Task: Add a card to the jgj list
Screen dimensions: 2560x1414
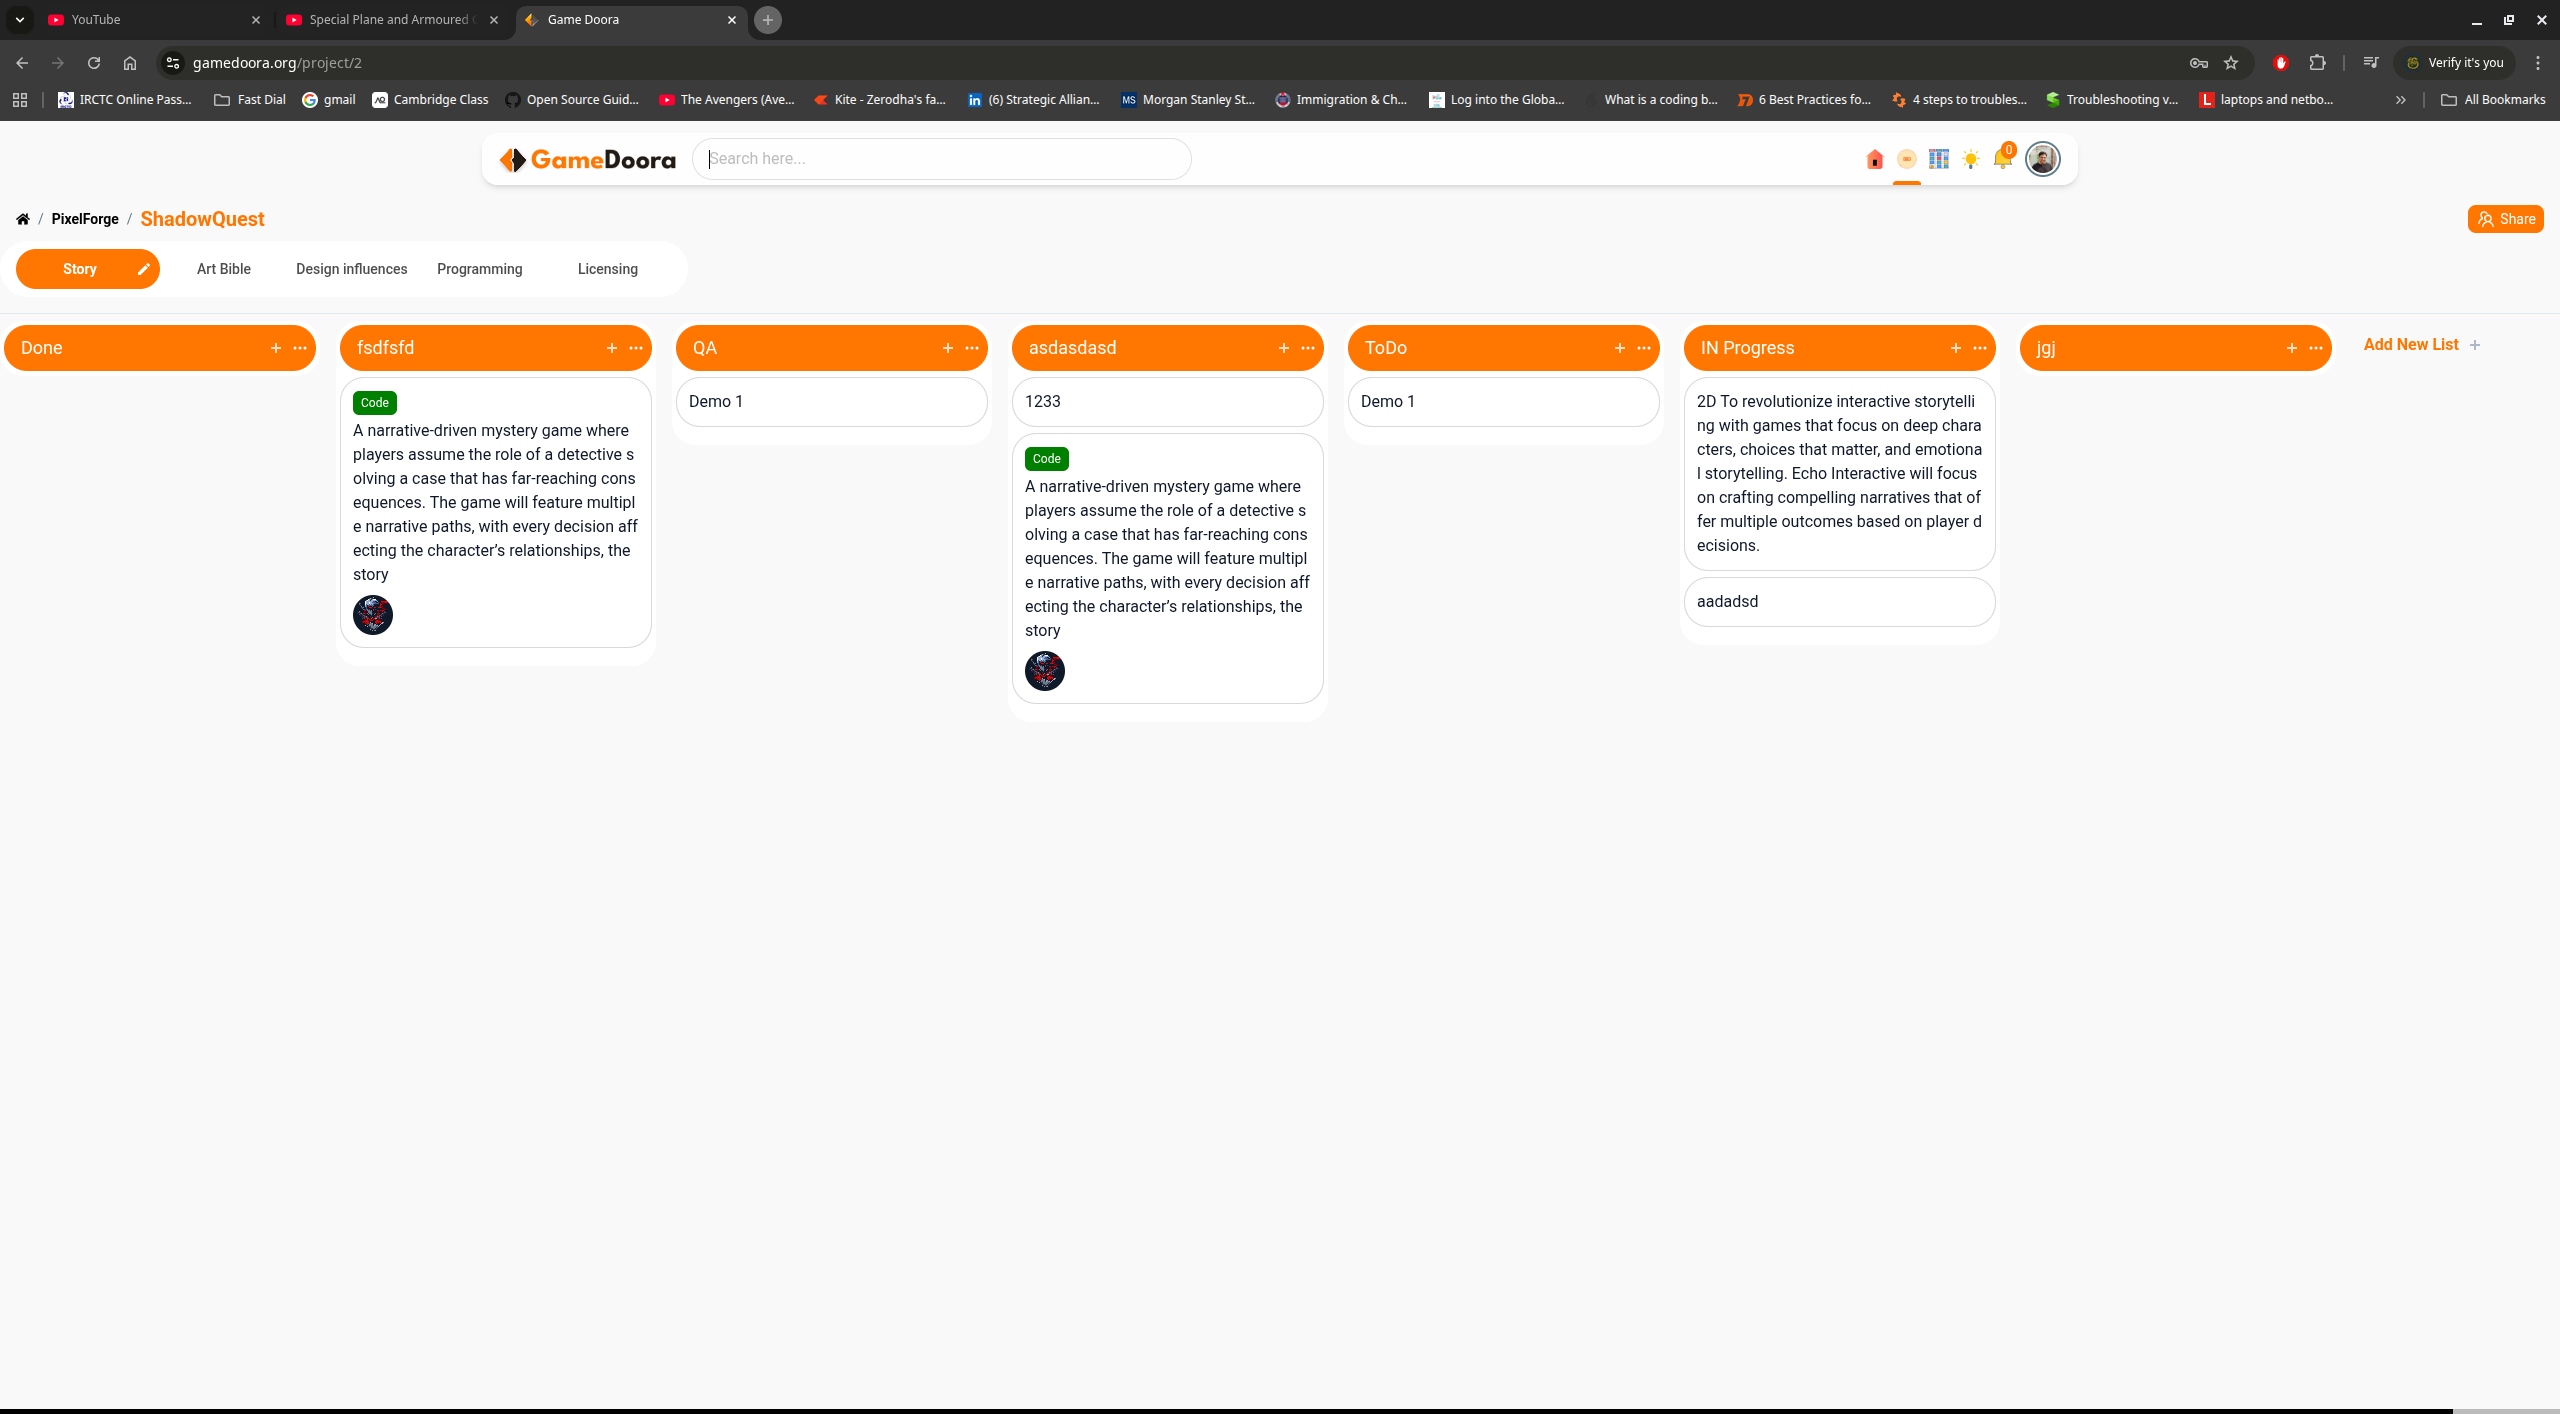Action: [2292, 348]
